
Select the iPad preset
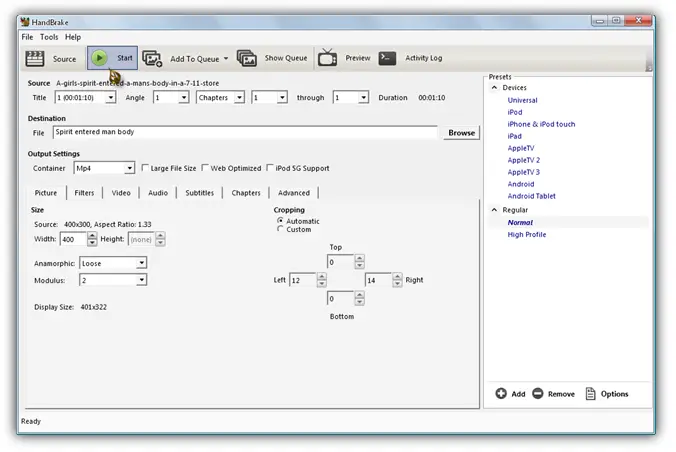coord(514,136)
